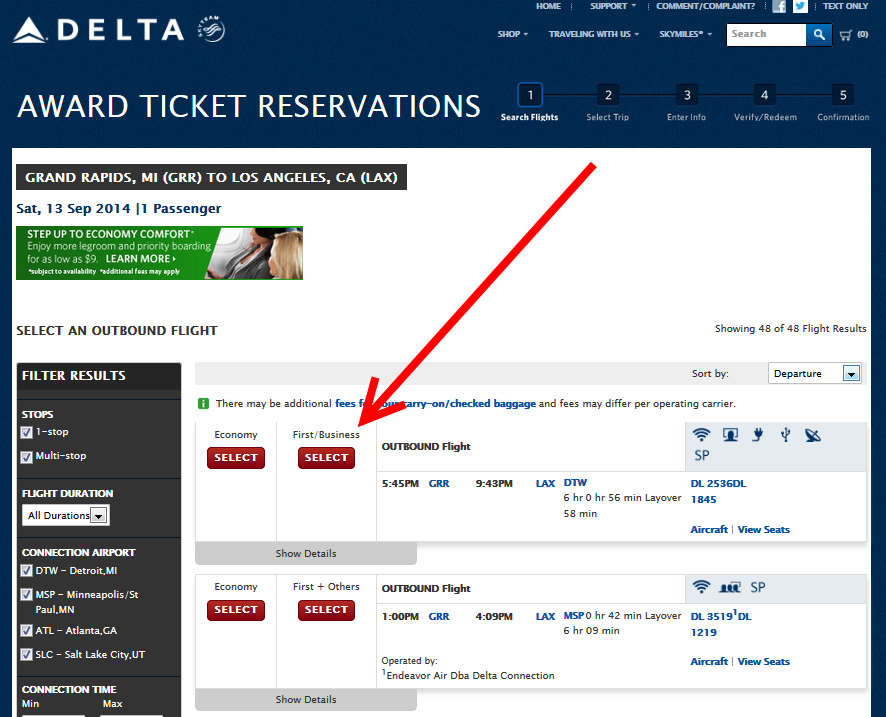The width and height of the screenshot is (886, 717).
Task: Open the Sort by Departure dropdown
Action: click(x=815, y=374)
